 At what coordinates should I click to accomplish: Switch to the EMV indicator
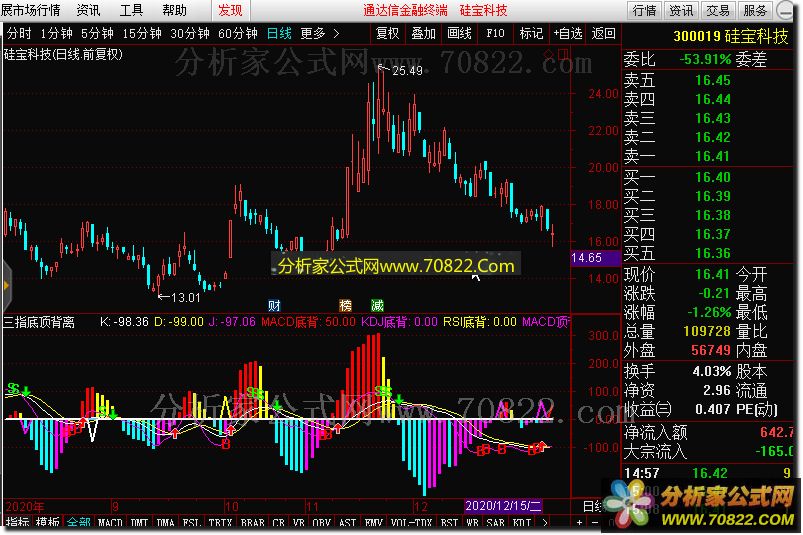coord(373,523)
